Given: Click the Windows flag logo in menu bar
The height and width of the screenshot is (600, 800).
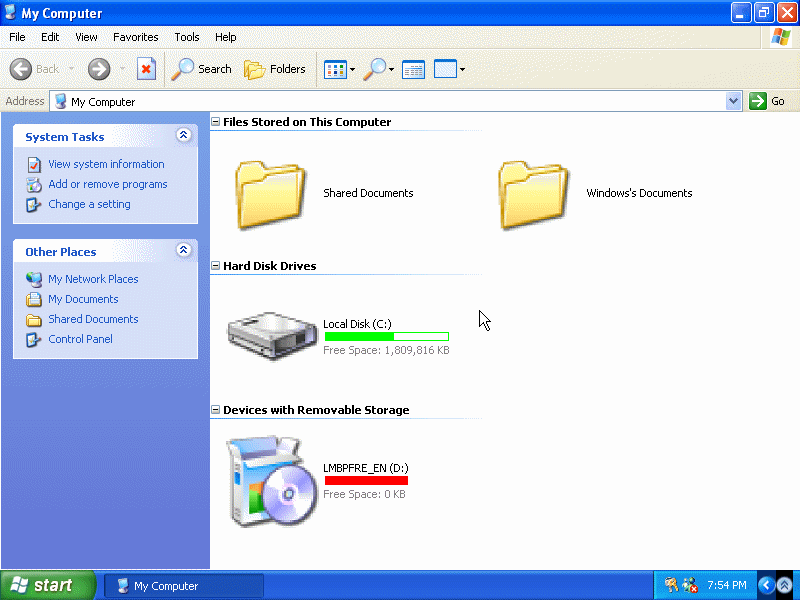Looking at the screenshot, I should pyautogui.click(x=781, y=37).
